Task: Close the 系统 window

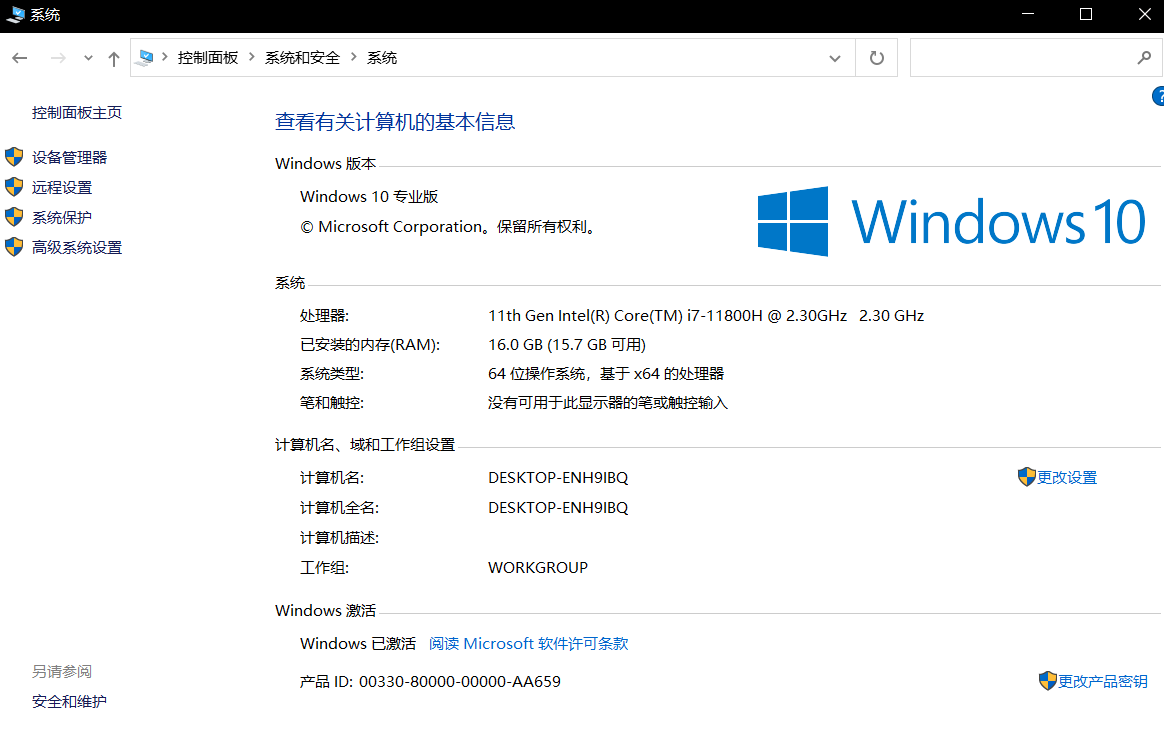Action: click(x=1144, y=14)
